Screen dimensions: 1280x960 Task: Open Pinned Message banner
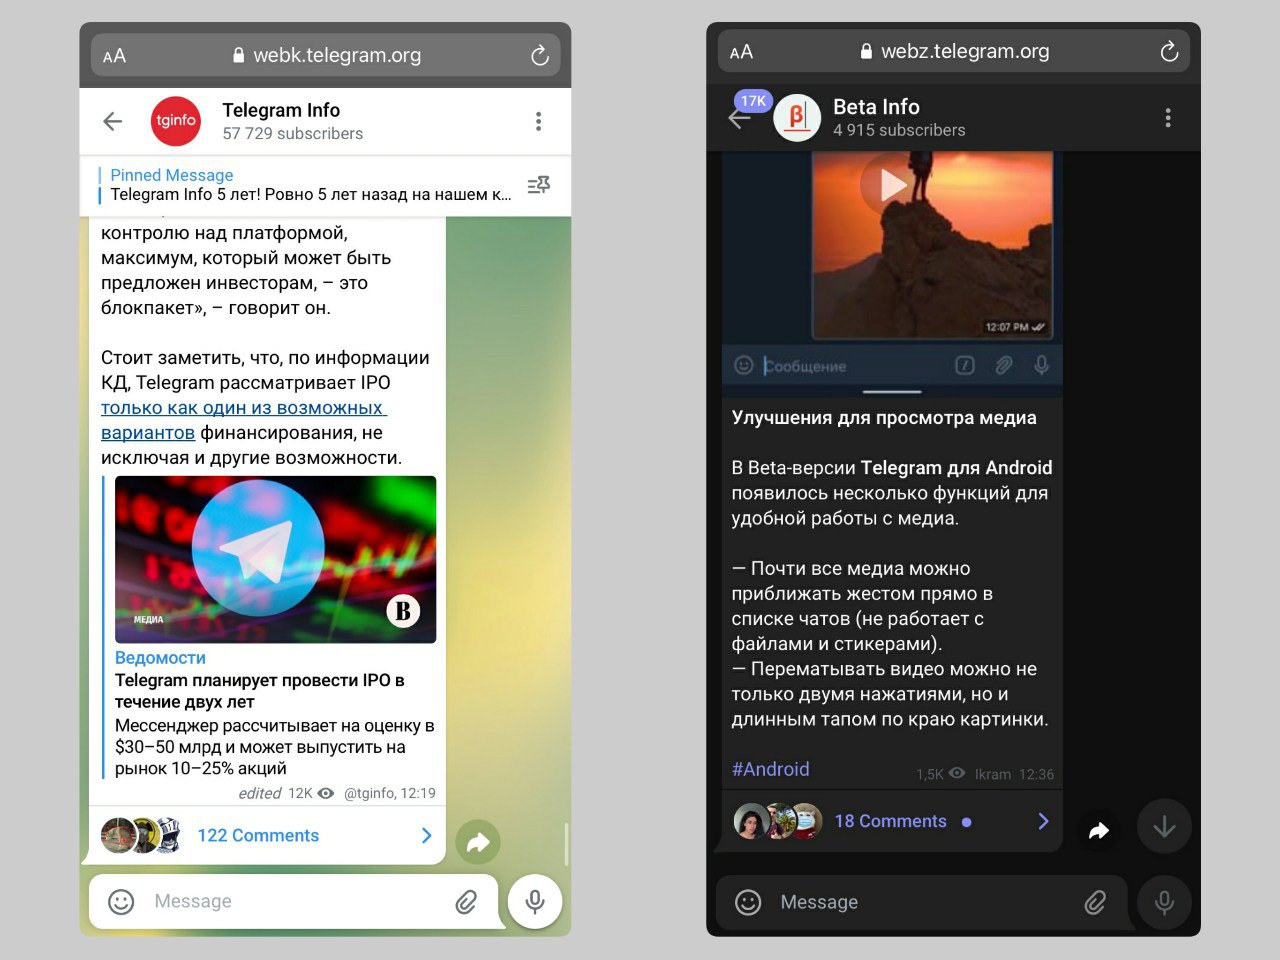pyautogui.click(x=310, y=185)
